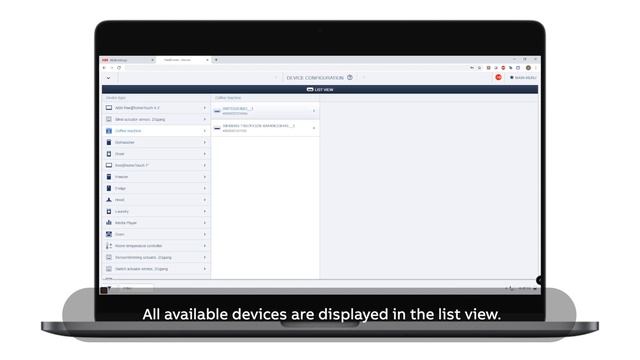This screenshot has height=360, width=640.
Task: Open the second coffee machine entry's chevron
Action: point(314,128)
